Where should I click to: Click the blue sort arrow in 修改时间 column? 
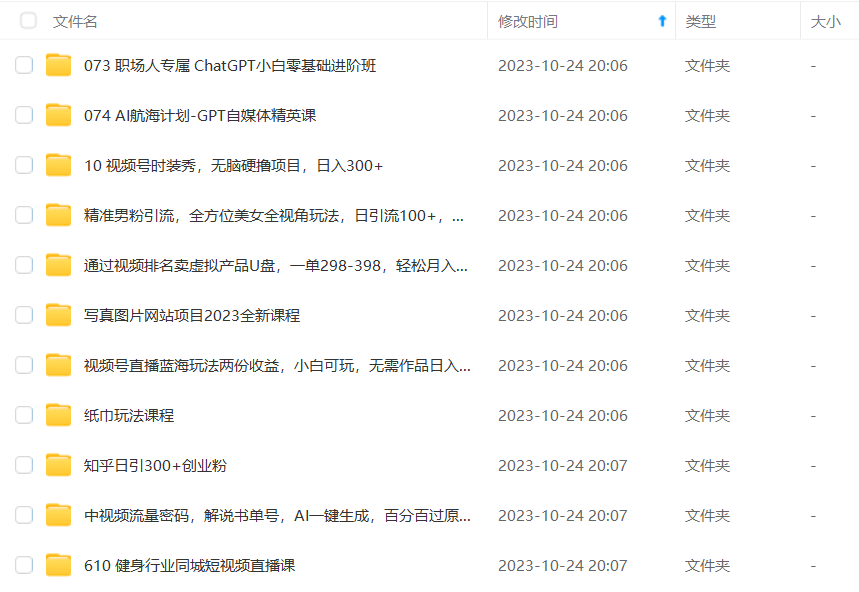662,21
